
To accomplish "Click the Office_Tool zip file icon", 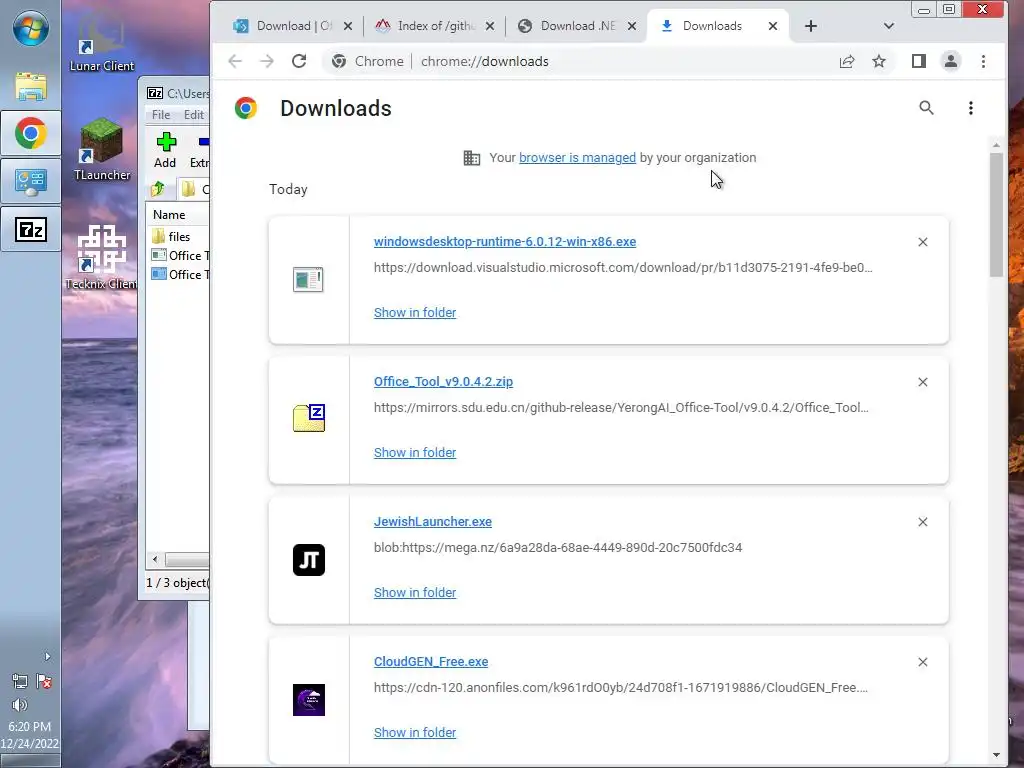I will pyautogui.click(x=308, y=418).
